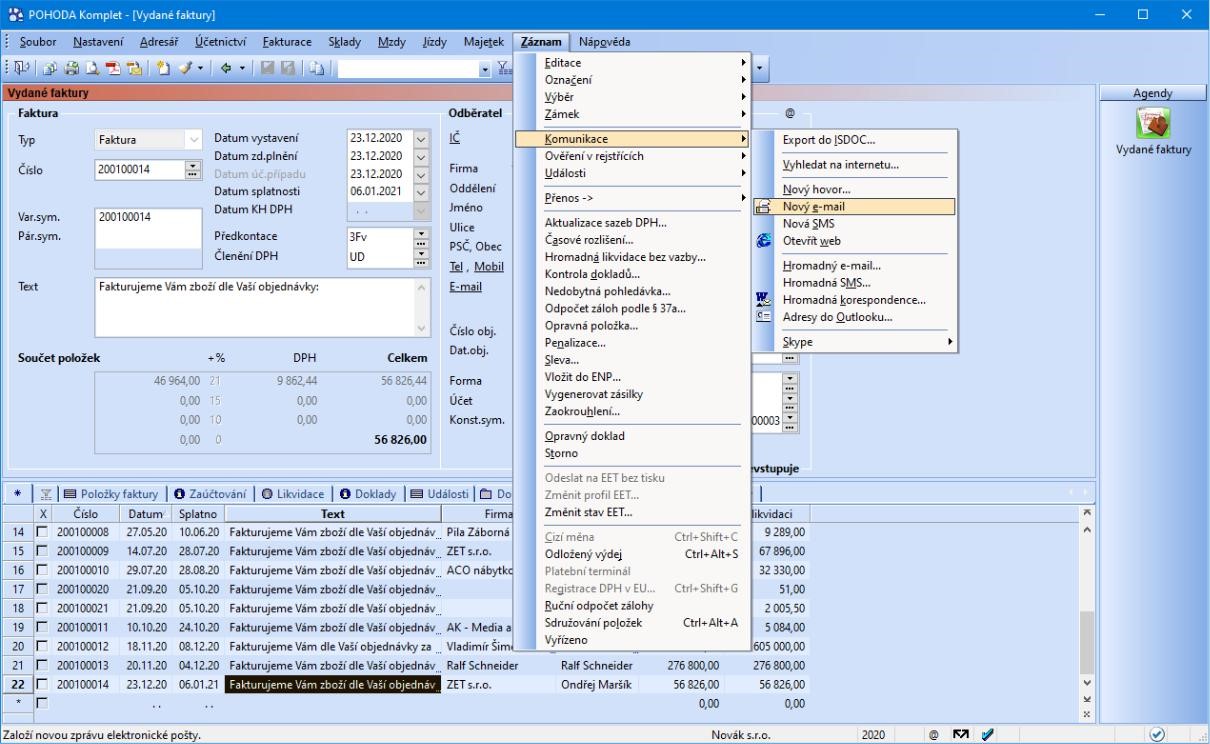Tick checkbox for invoice 200100013
1210x744 pixels.
point(44,664)
